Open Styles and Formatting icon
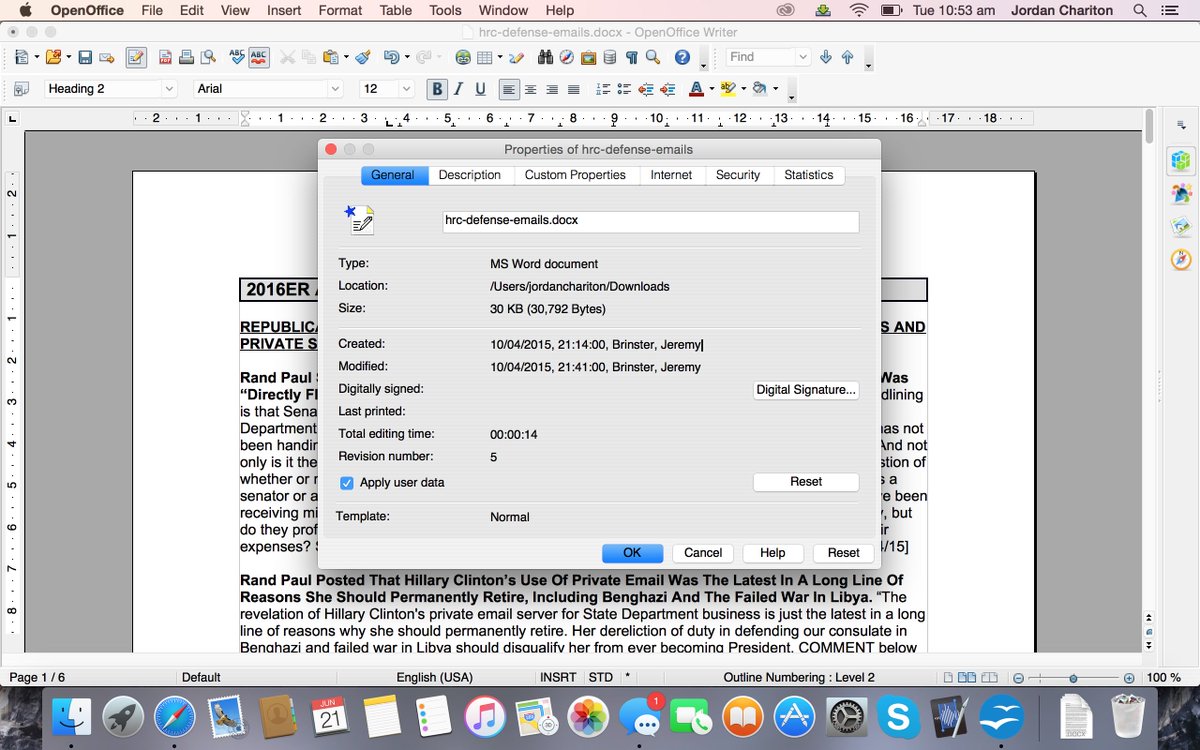1200x750 pixels. tap(21, 89)
